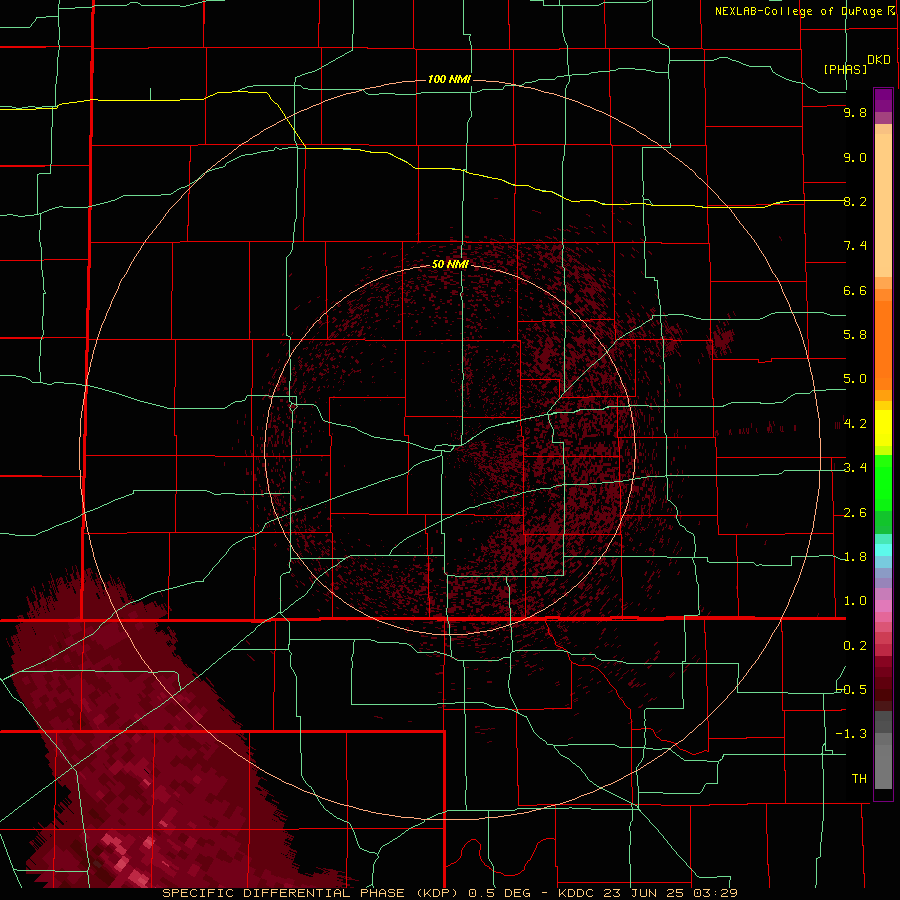Click the -0.5 scale value
This screenshot has width=900, height=900.
point(852,690)
